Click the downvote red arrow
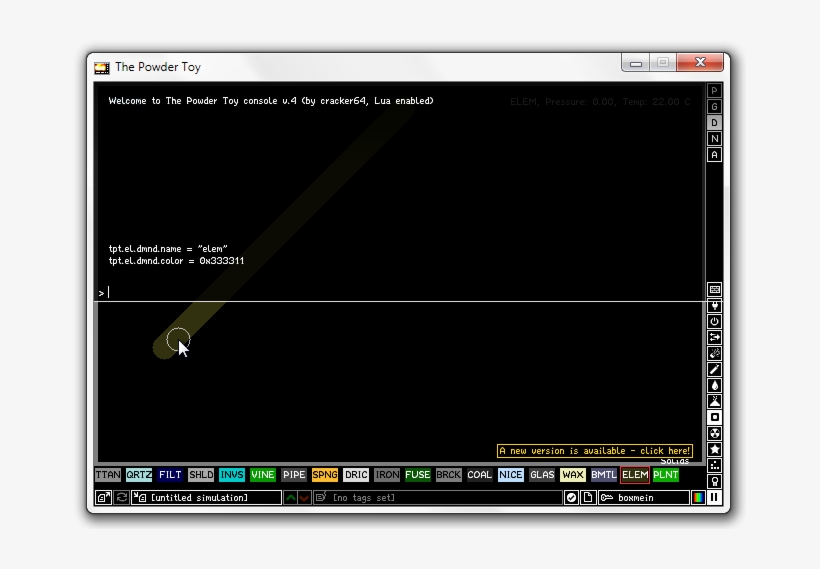Image resolution: width=820 pixels, height=569 pixels. (x=304, y=497)
